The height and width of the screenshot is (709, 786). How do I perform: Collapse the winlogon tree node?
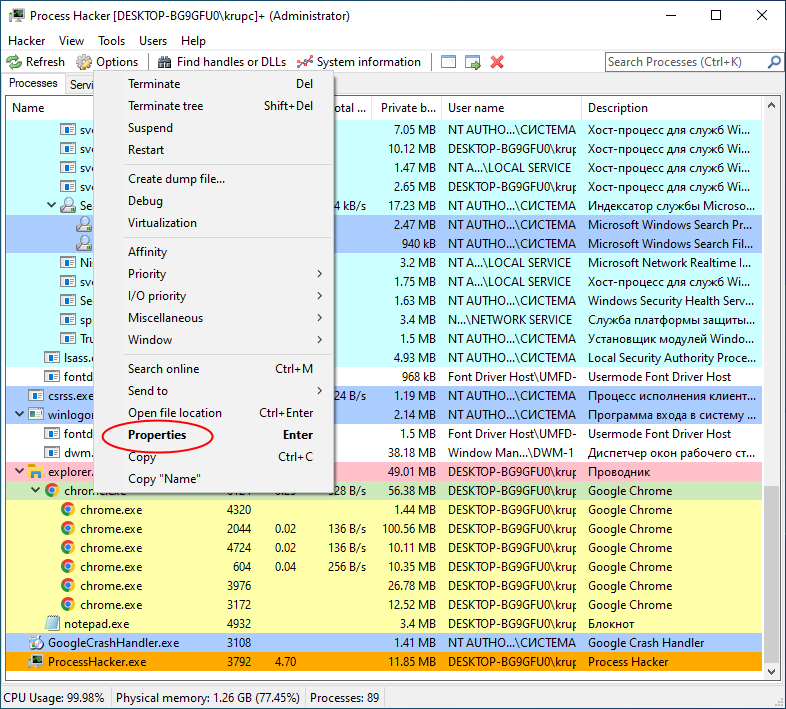[19, 415]
